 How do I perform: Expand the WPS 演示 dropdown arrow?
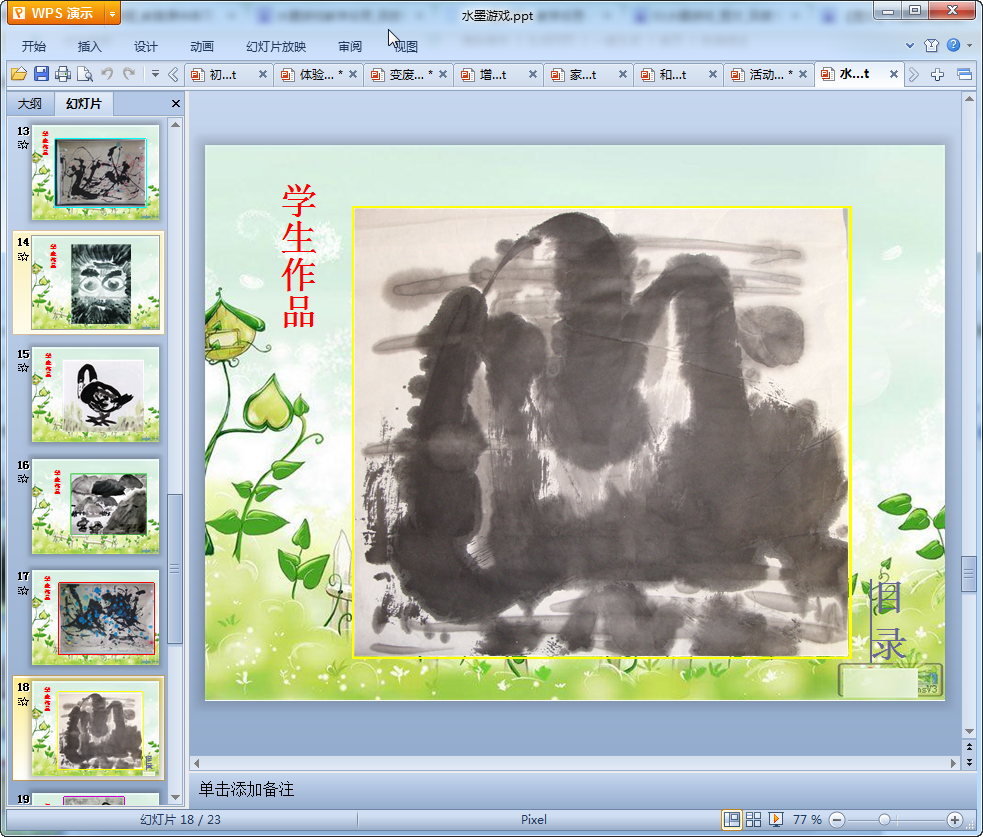[112, 13]
